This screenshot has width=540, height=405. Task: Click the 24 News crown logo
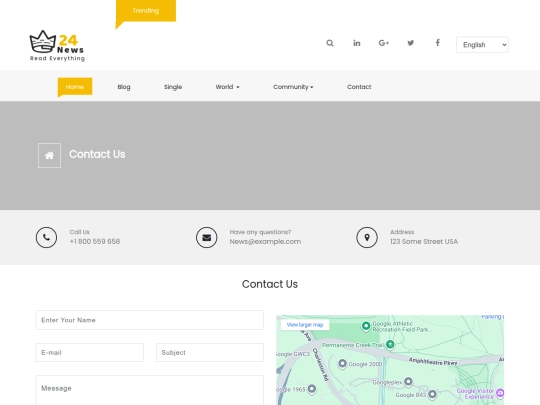tap(57, 45)
